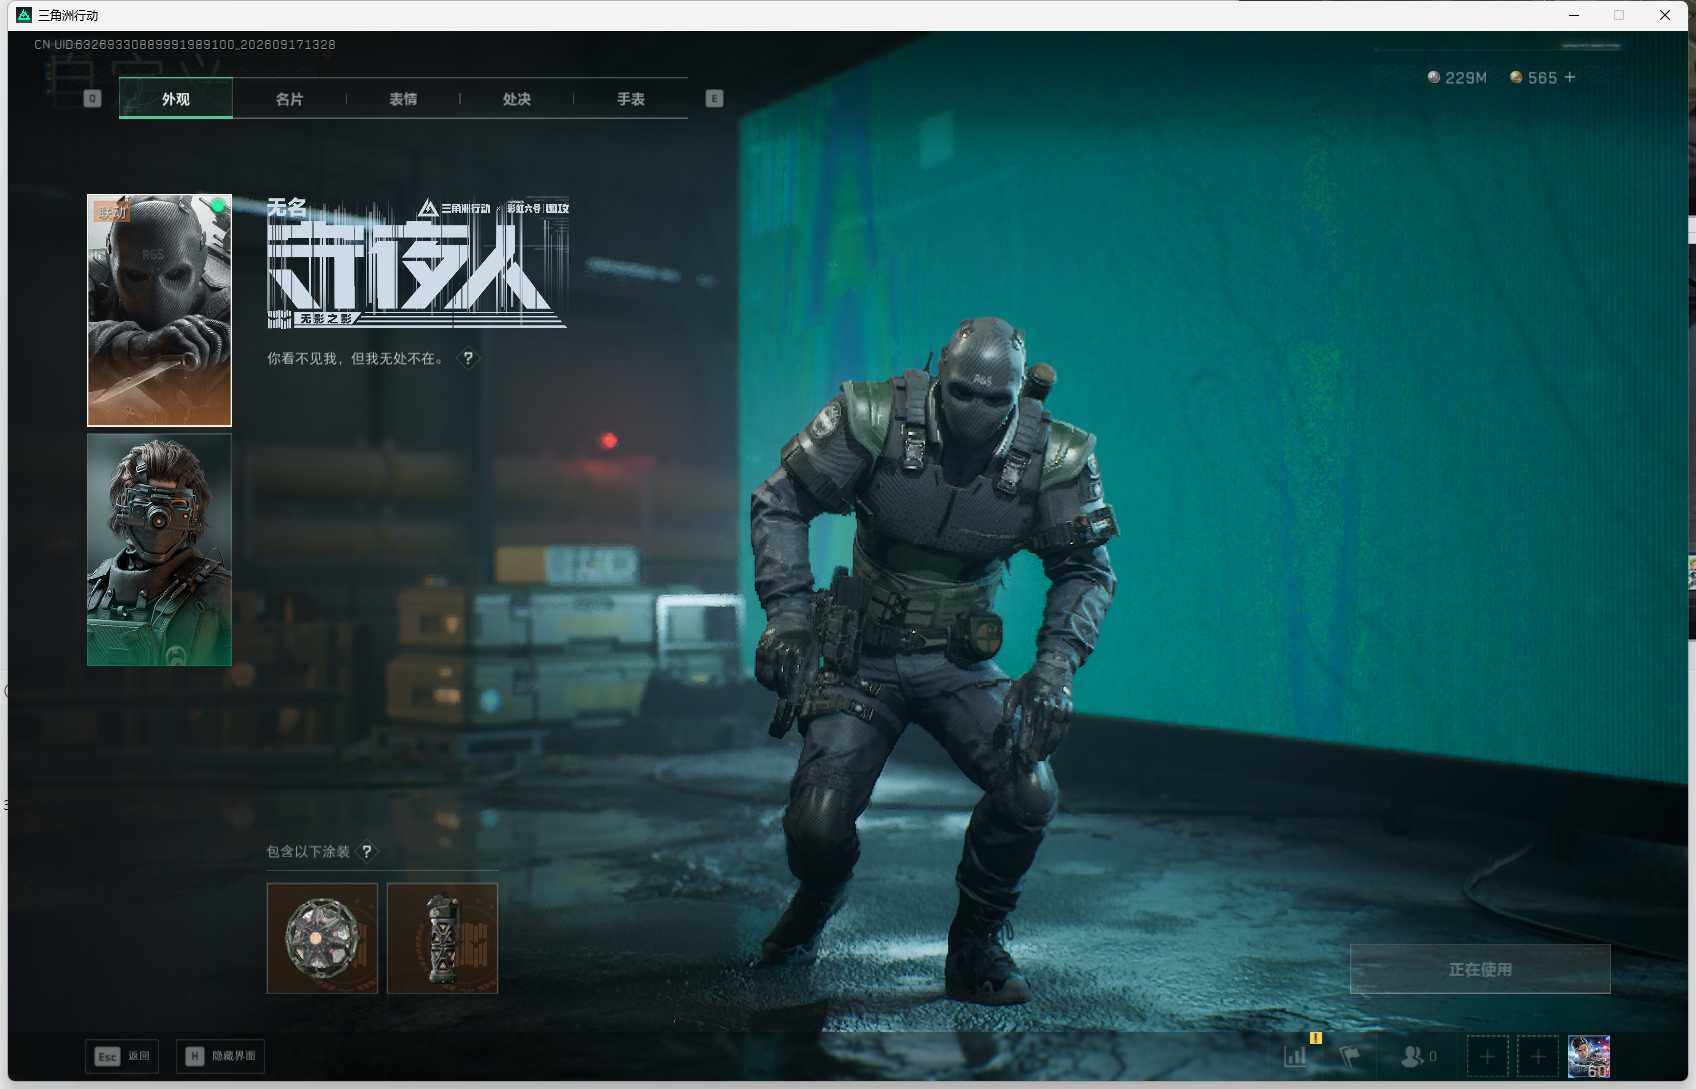The image size is (1696, 1089).
Task: Click the 无名 operator name
Action: coord(287,207)
